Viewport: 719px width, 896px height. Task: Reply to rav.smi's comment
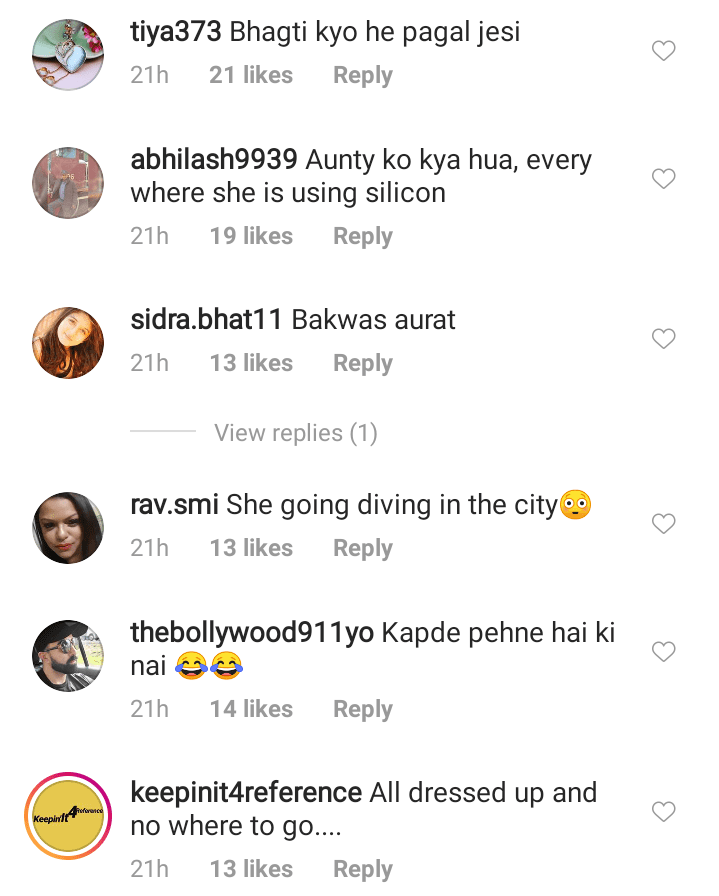[363, 549]
